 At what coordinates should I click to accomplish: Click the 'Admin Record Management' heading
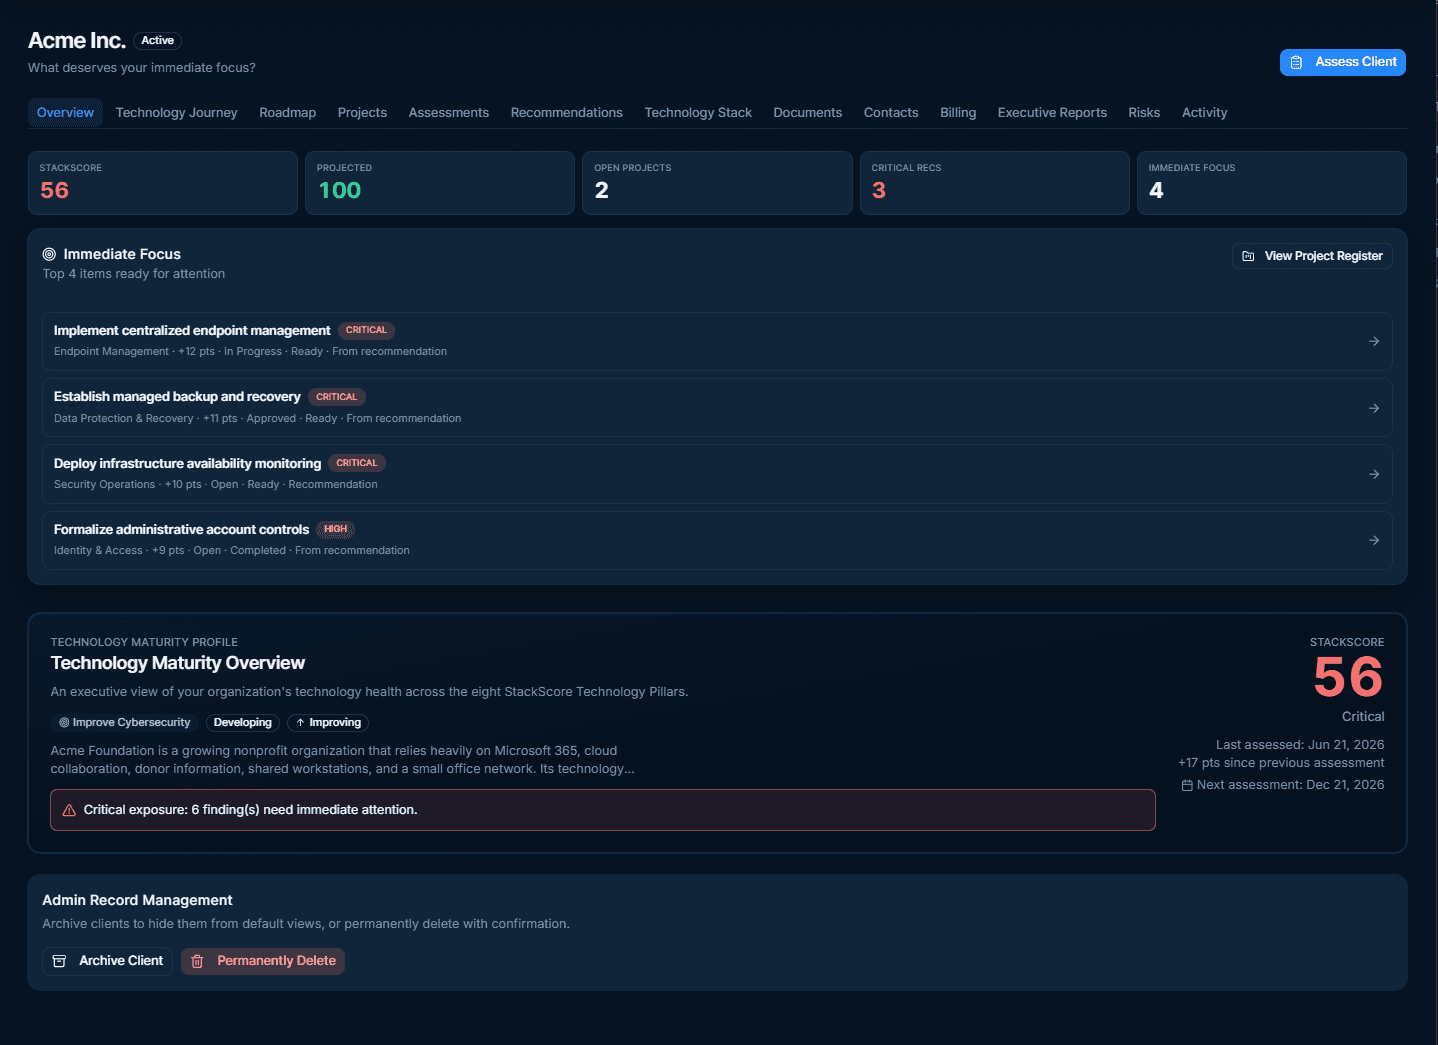click(137, 900)
